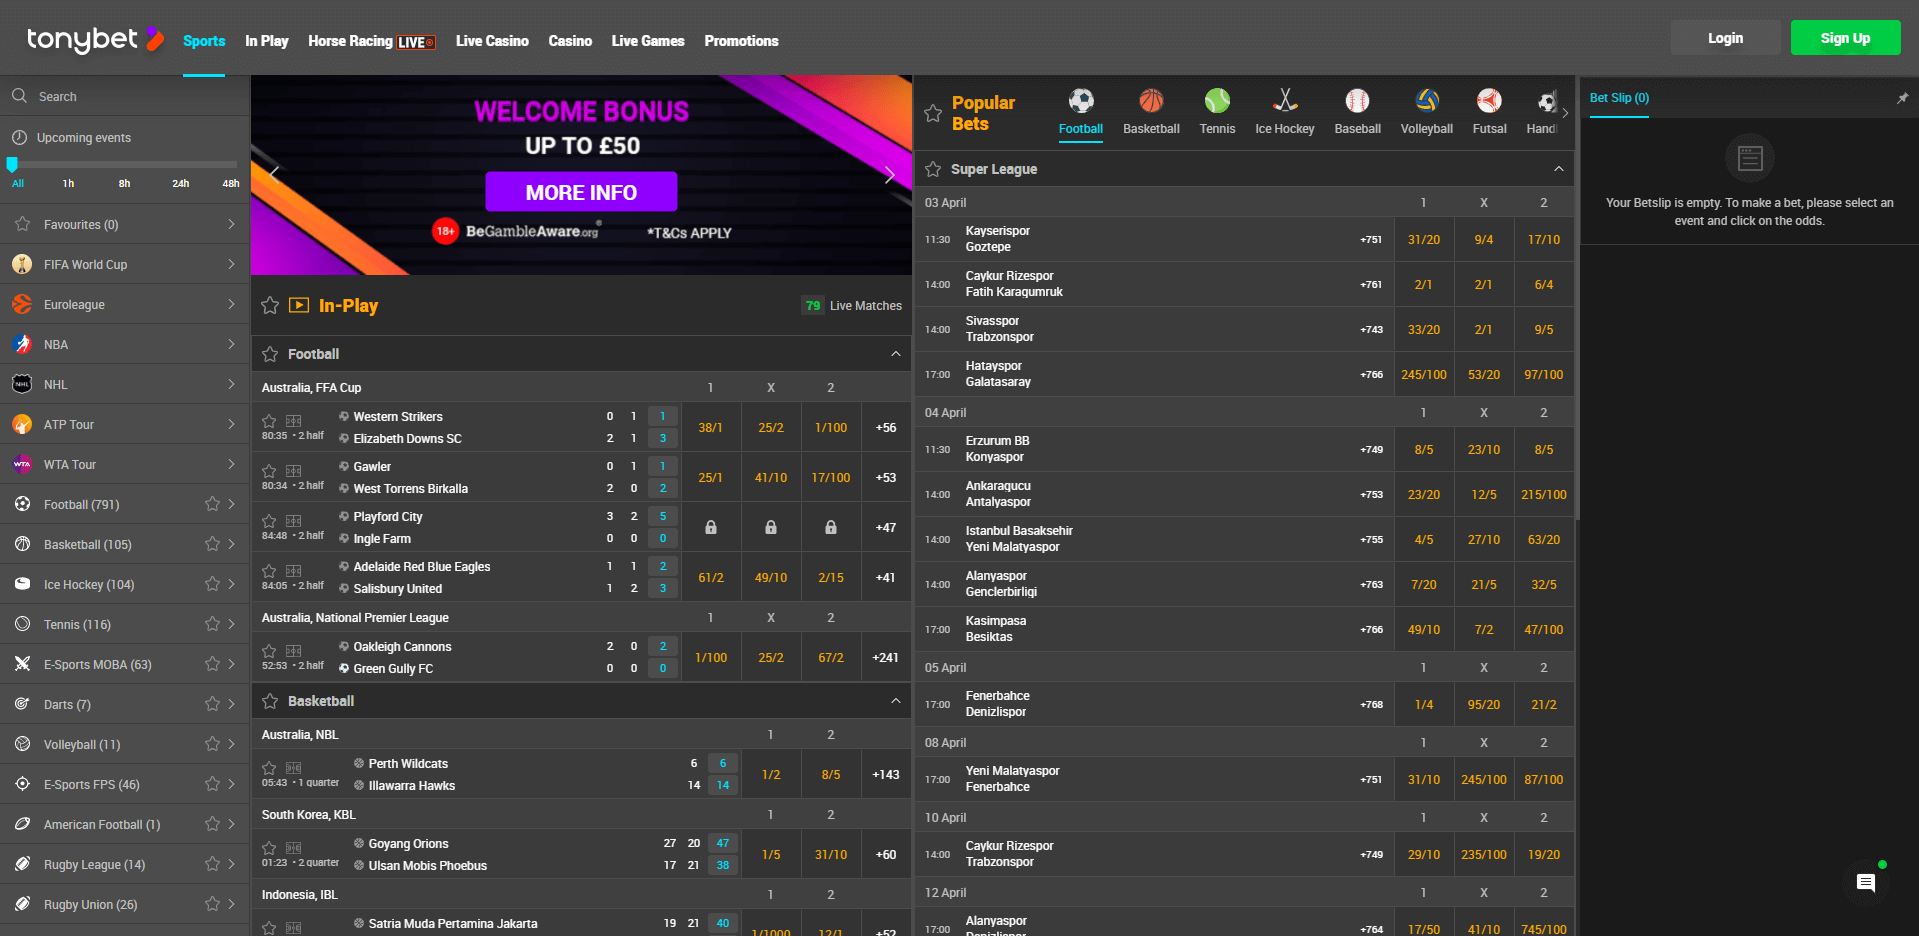Click the search magnifier icon
The image size is (1919, 936).
[x=20, y=95]
